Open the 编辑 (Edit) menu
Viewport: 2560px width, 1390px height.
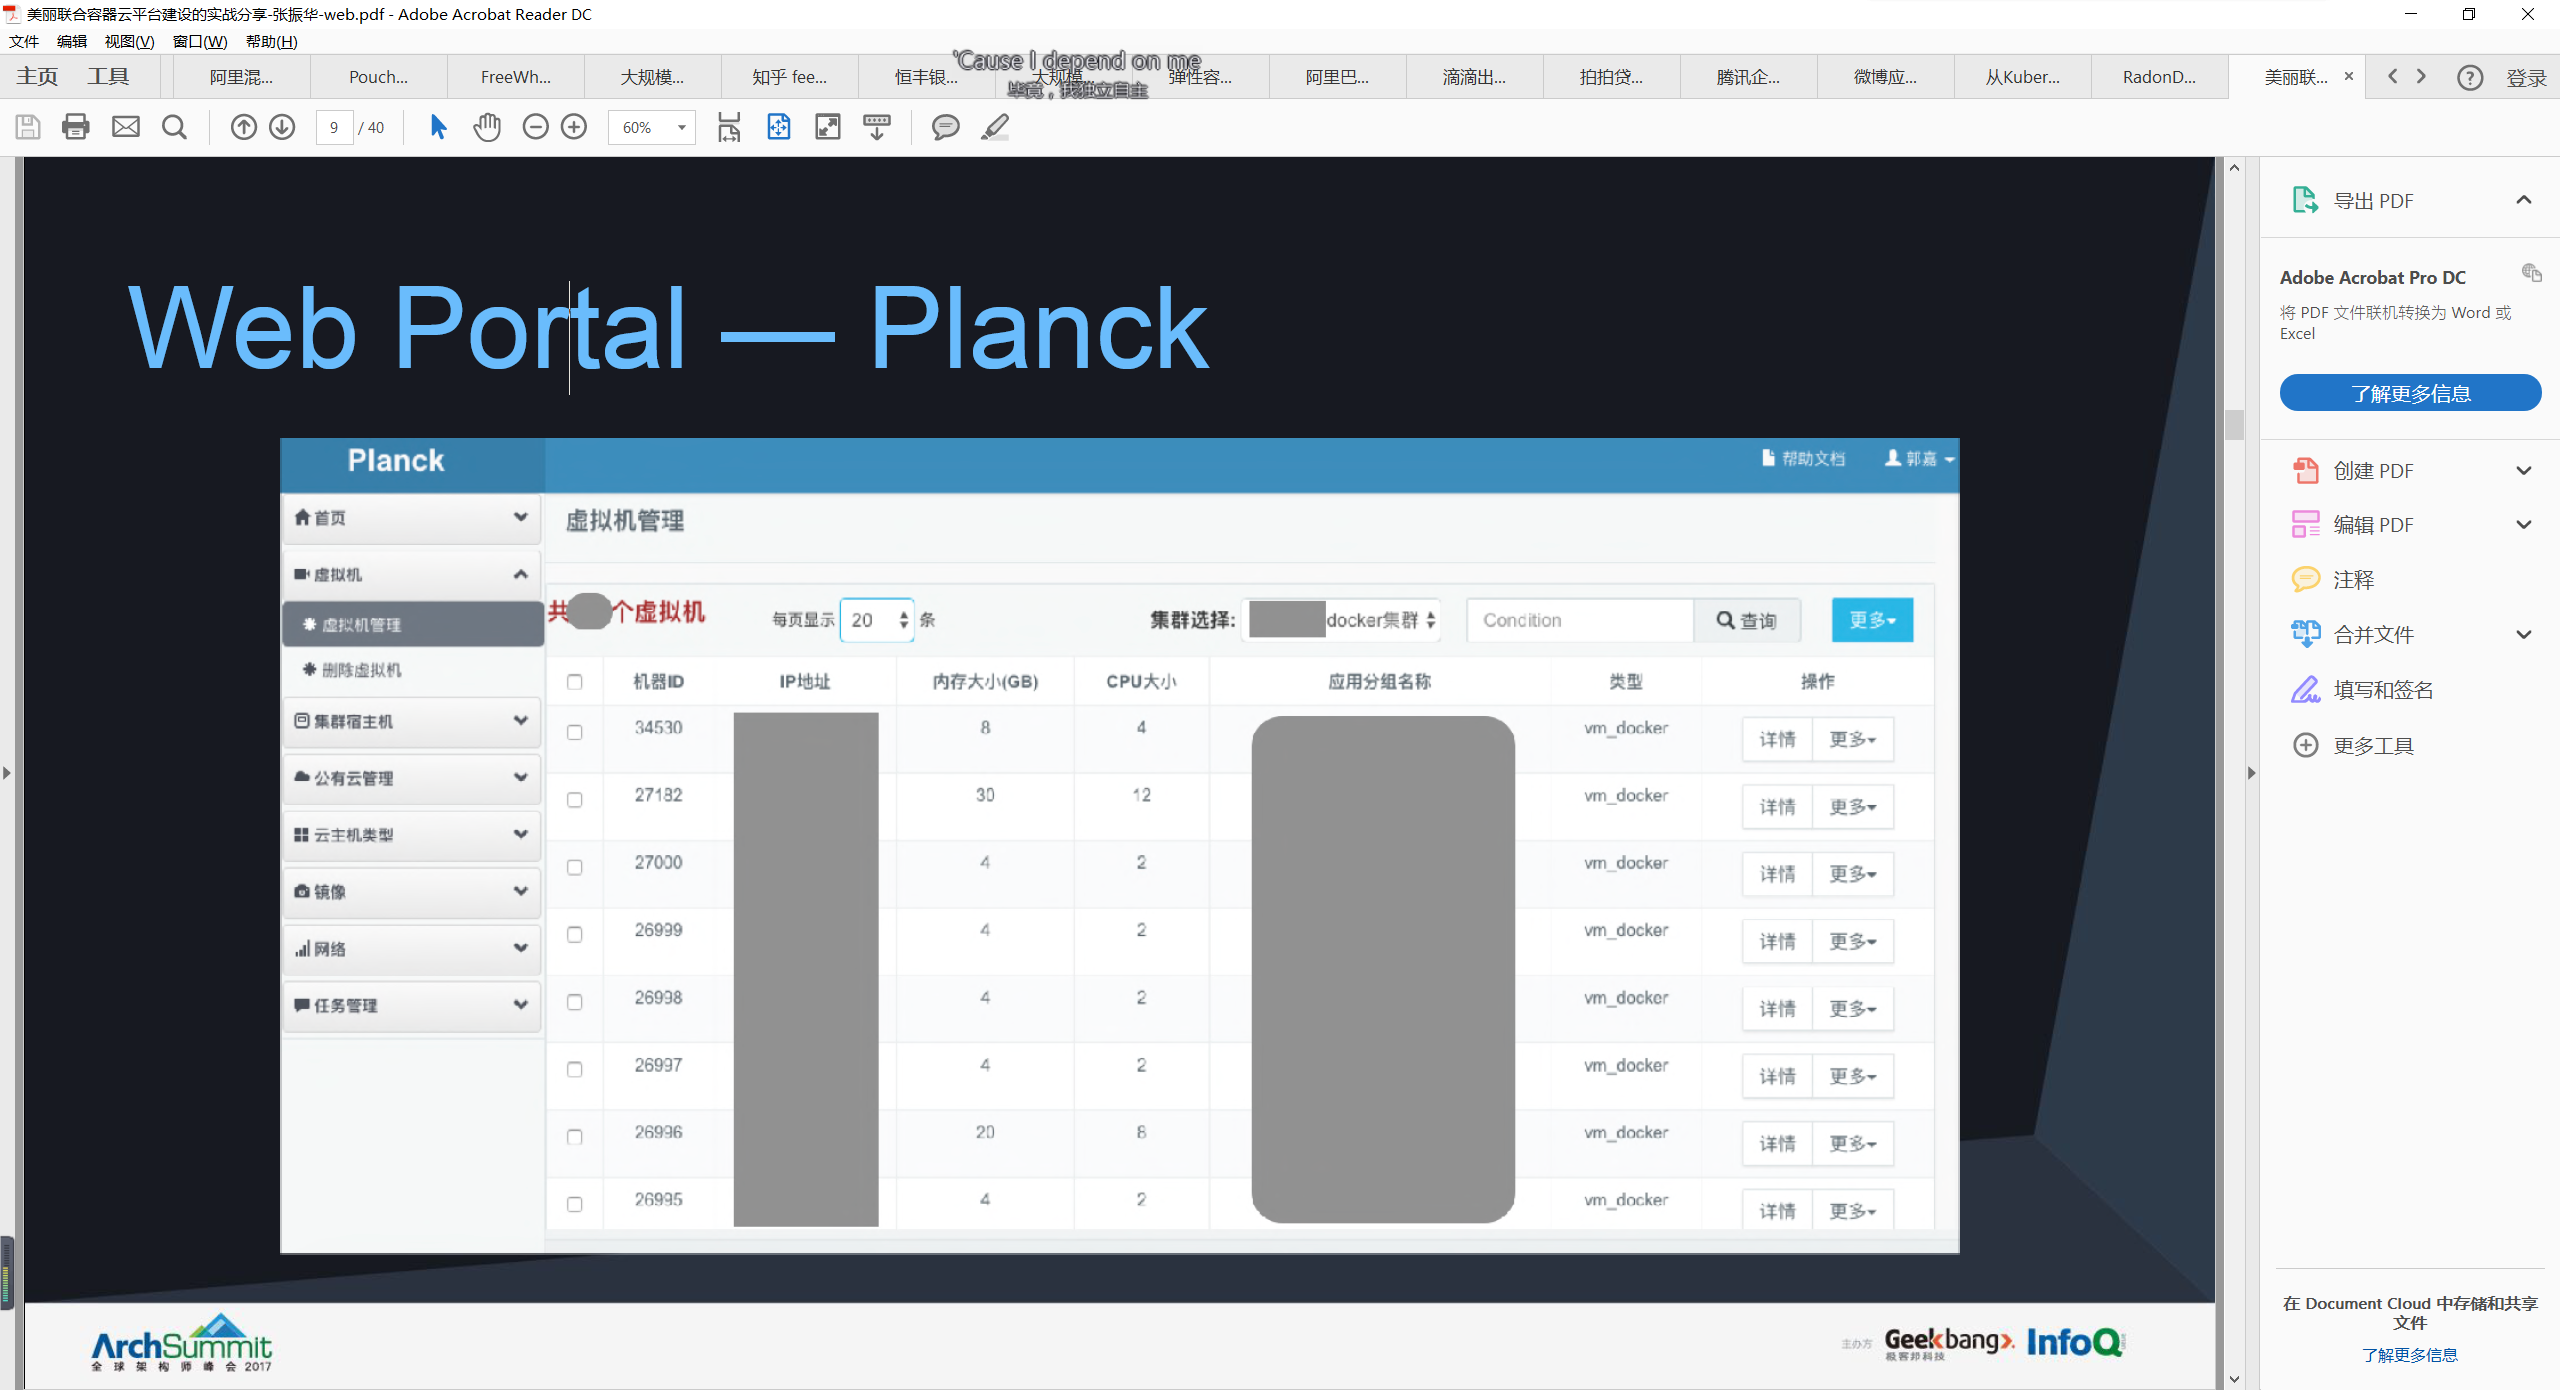coord(72,41)
